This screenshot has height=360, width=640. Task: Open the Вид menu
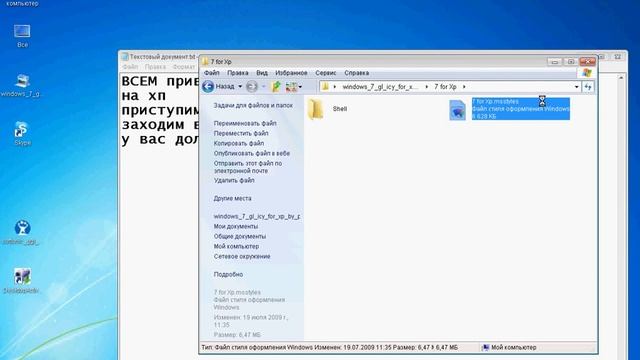click(x=262, y=73)
